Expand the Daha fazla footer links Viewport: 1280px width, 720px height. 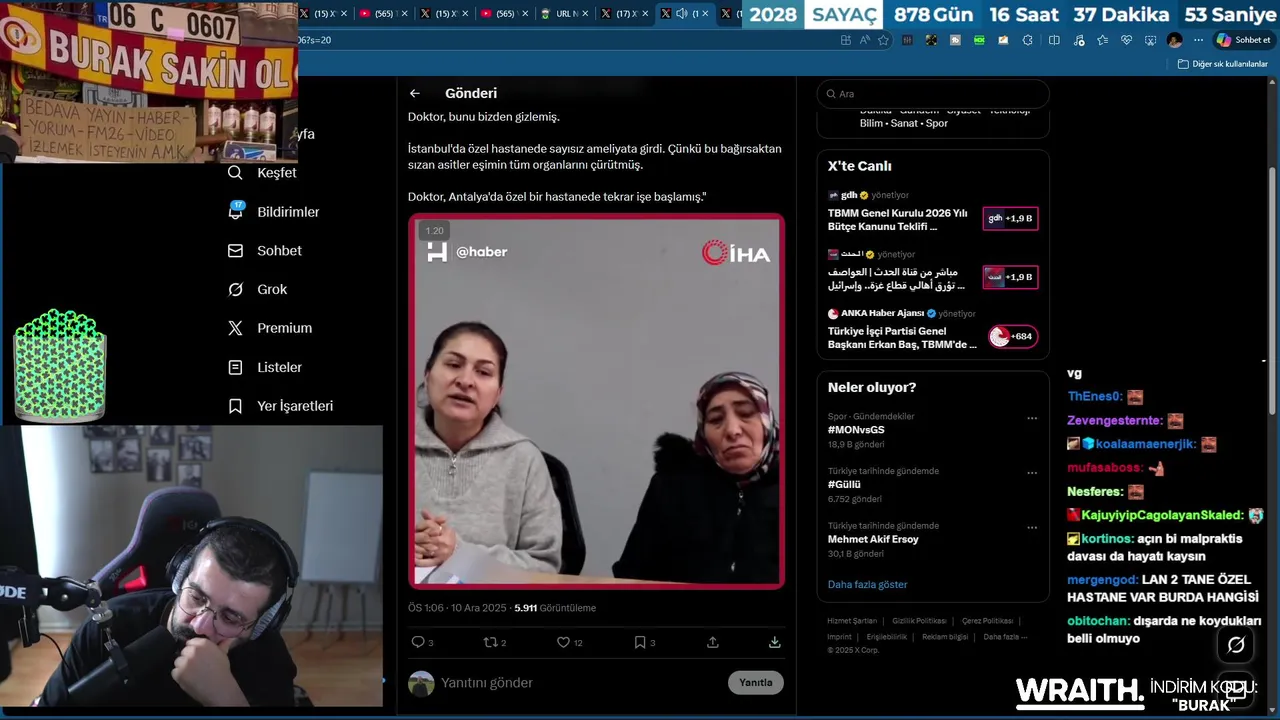click(1005, 637)
